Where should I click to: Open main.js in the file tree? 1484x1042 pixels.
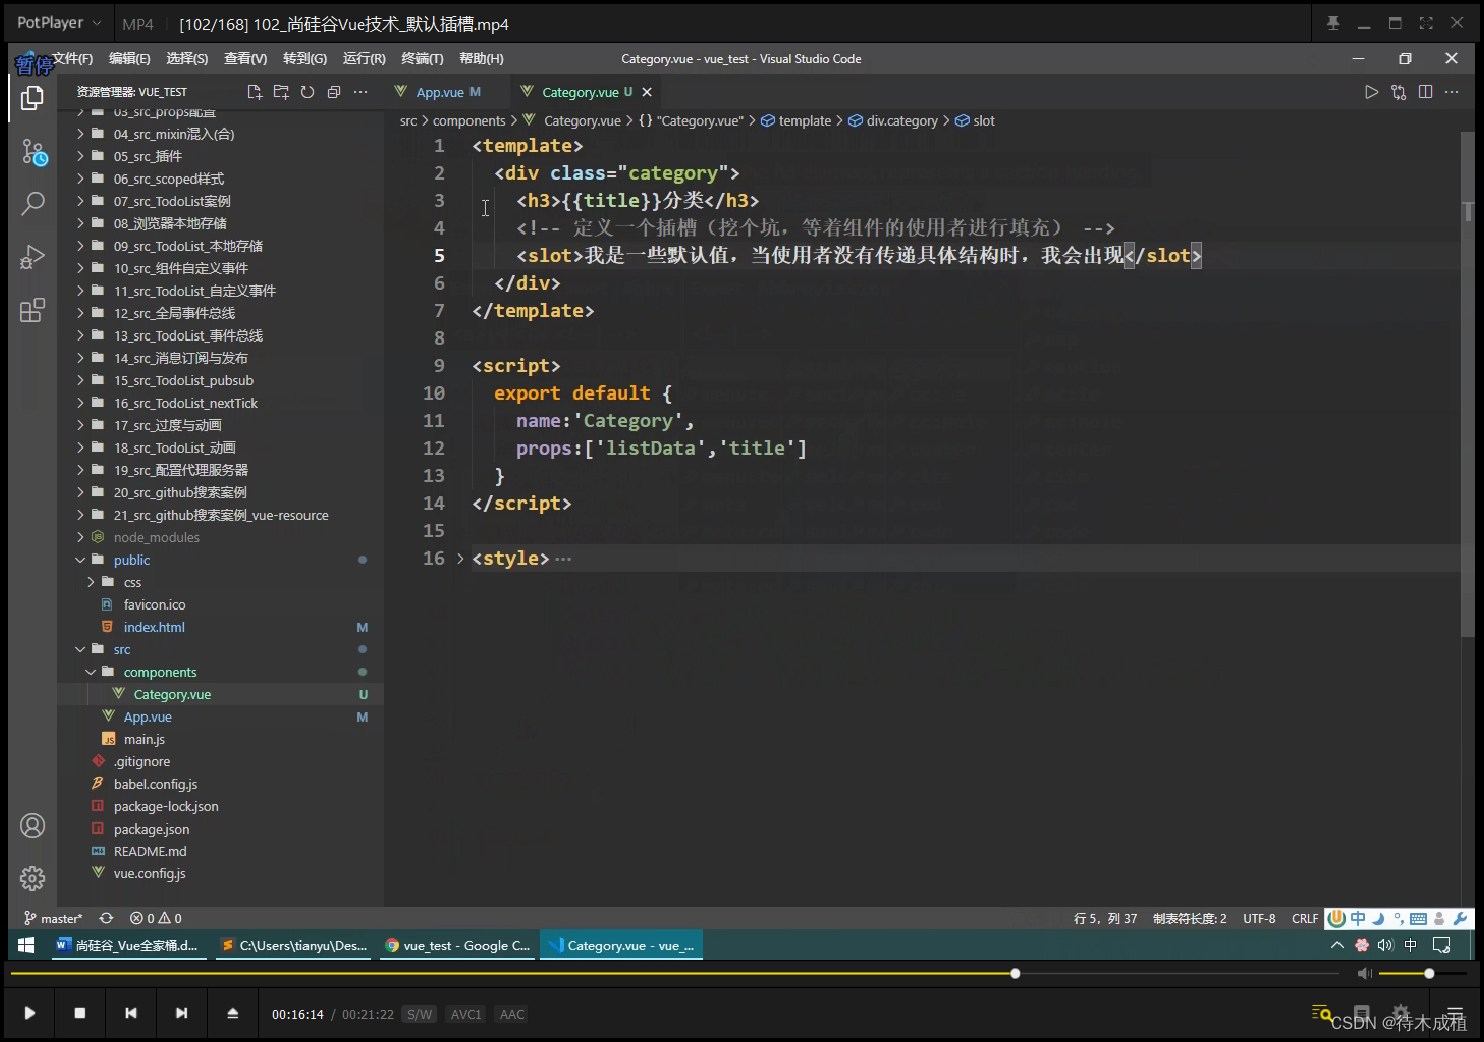pyautogui.click(x=144, y=739)
